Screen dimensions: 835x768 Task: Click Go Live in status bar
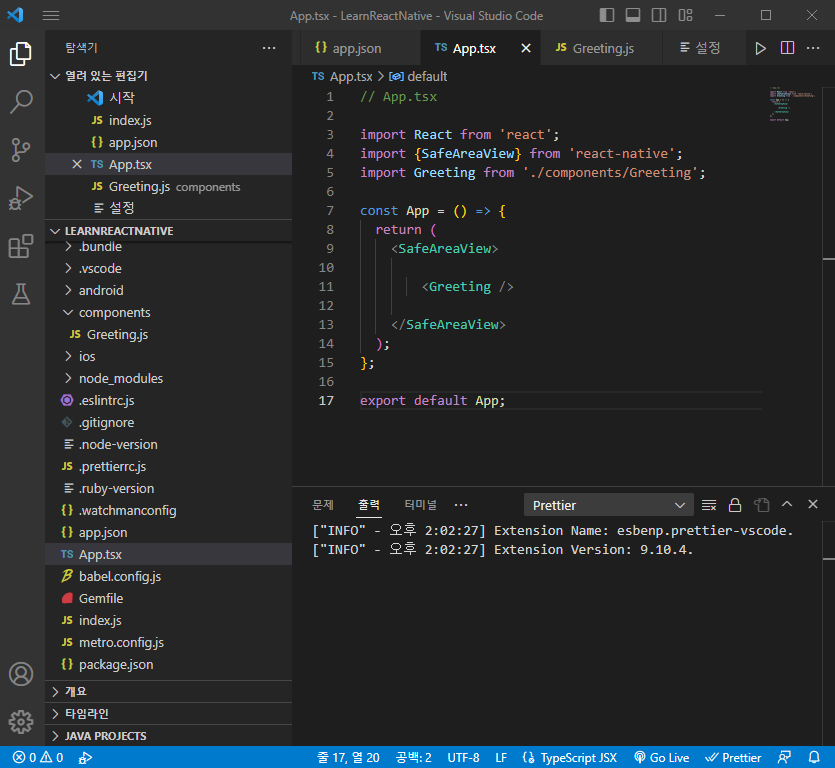(661, 757)
